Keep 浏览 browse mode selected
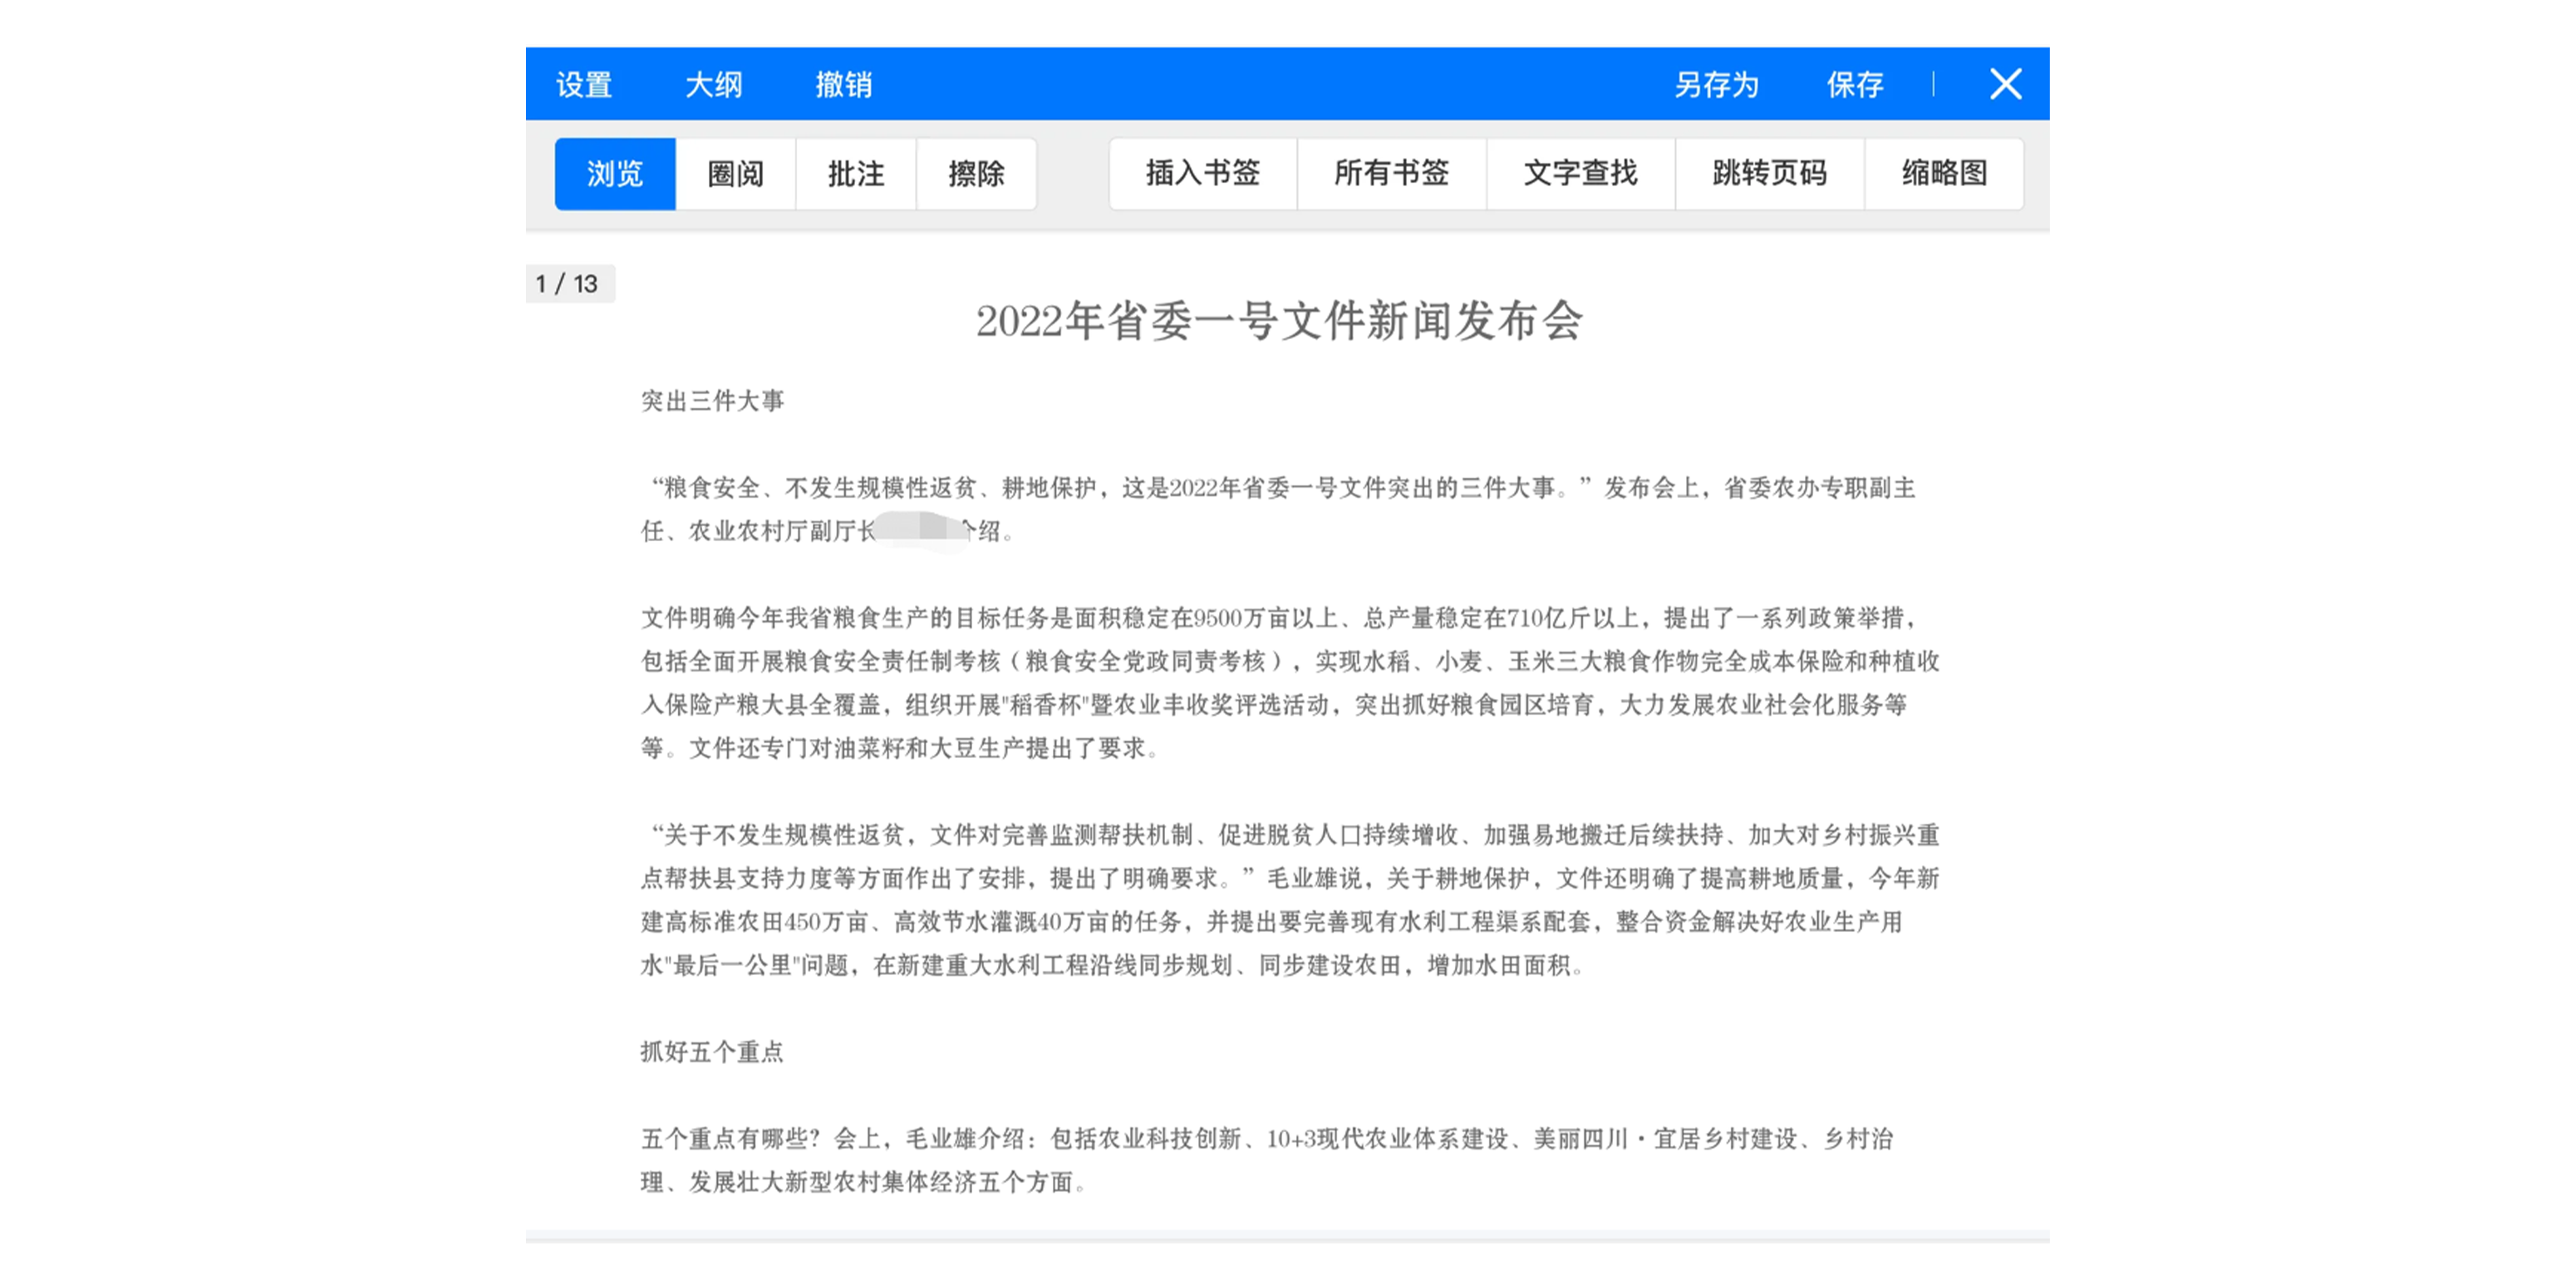Image resolution: width=2576 pixels, height=1285 pixels. click(x=613, y=173)
